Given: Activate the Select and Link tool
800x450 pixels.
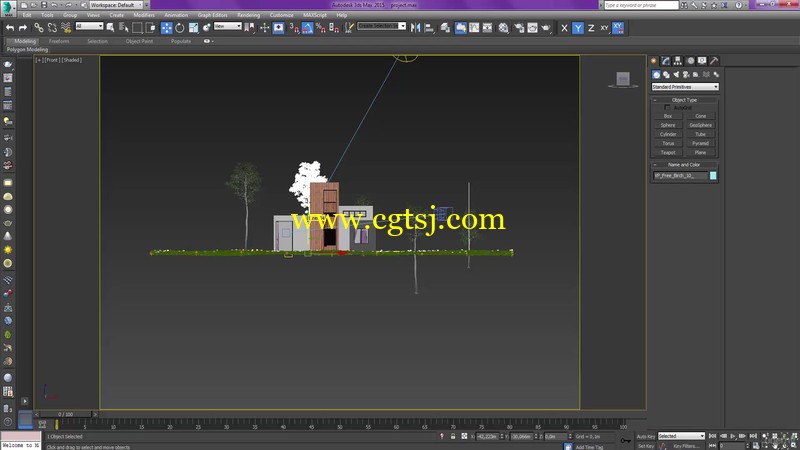Looking at the screenshot, I should pos(38,28).
